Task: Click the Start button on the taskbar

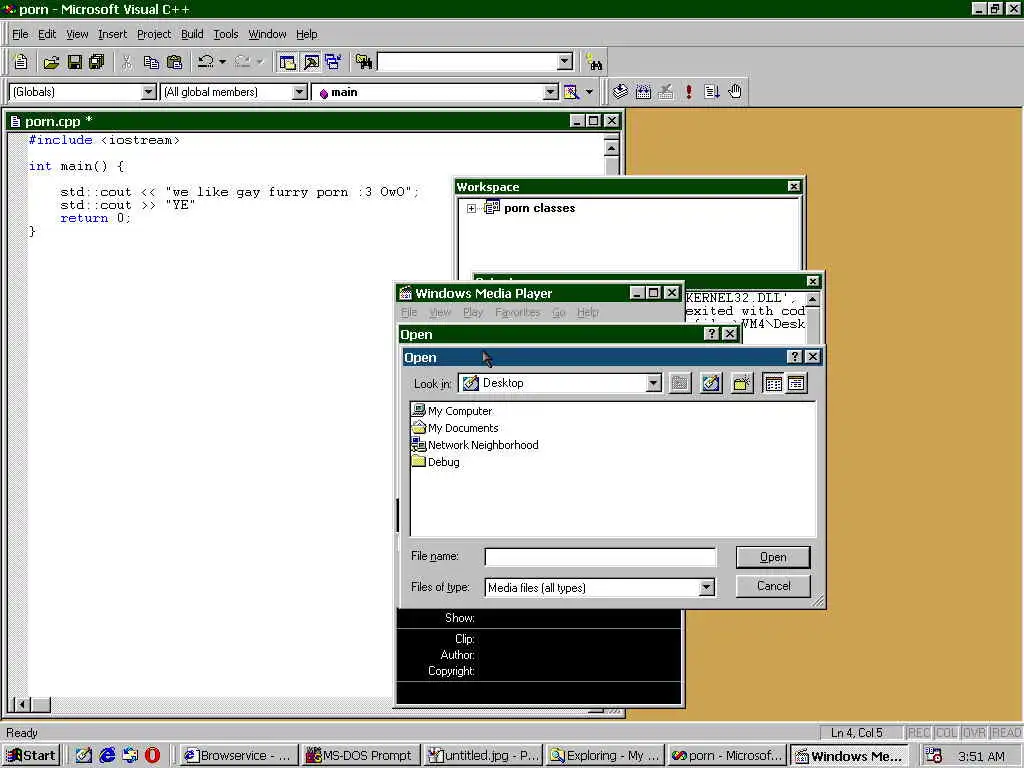Action: [31, 756]
